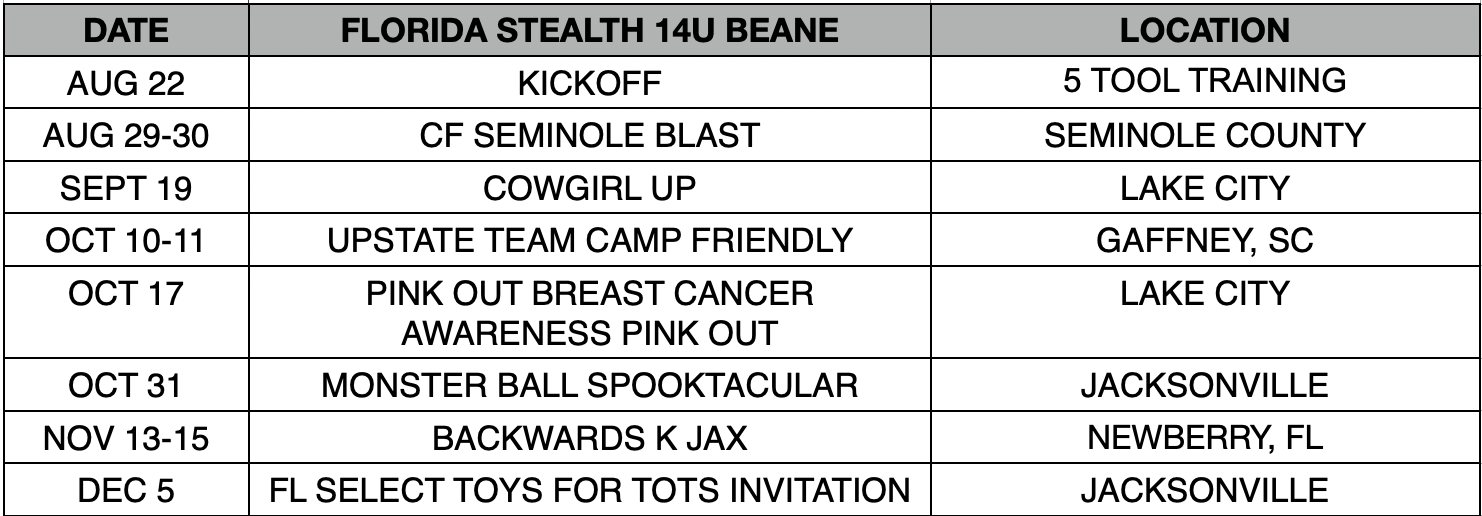Click the DEC 5 date cell

[126, 491]
